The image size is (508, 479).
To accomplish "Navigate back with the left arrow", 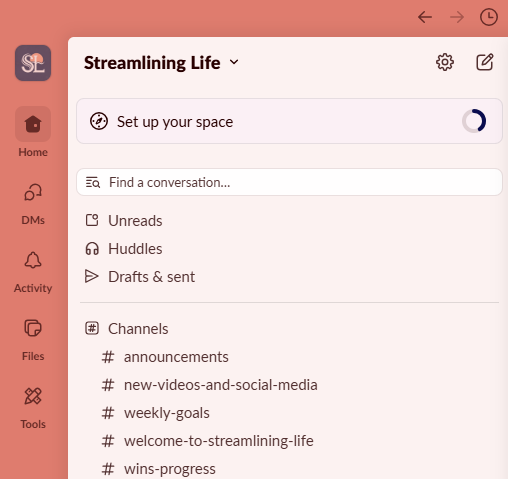I will coord(425,17).
